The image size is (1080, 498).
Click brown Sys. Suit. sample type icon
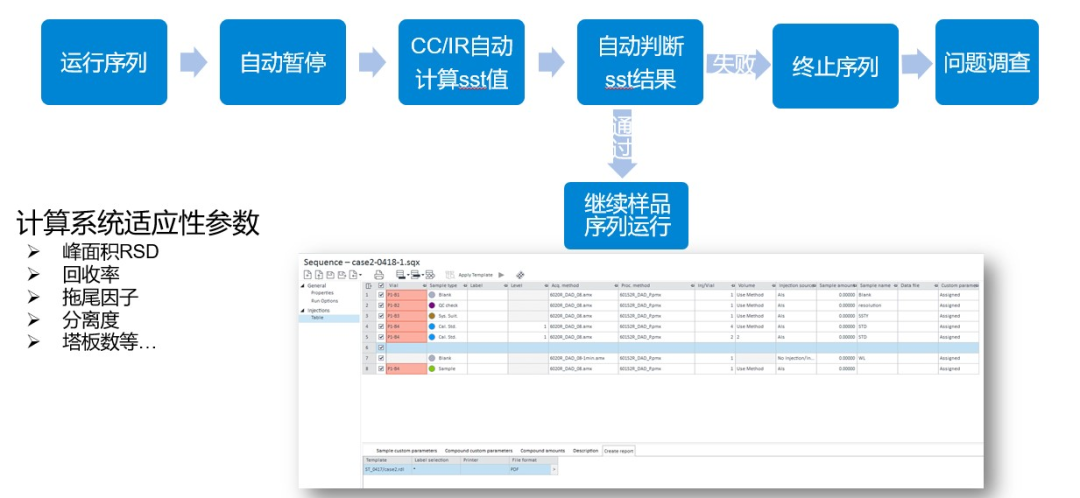(x=432, y=316)
